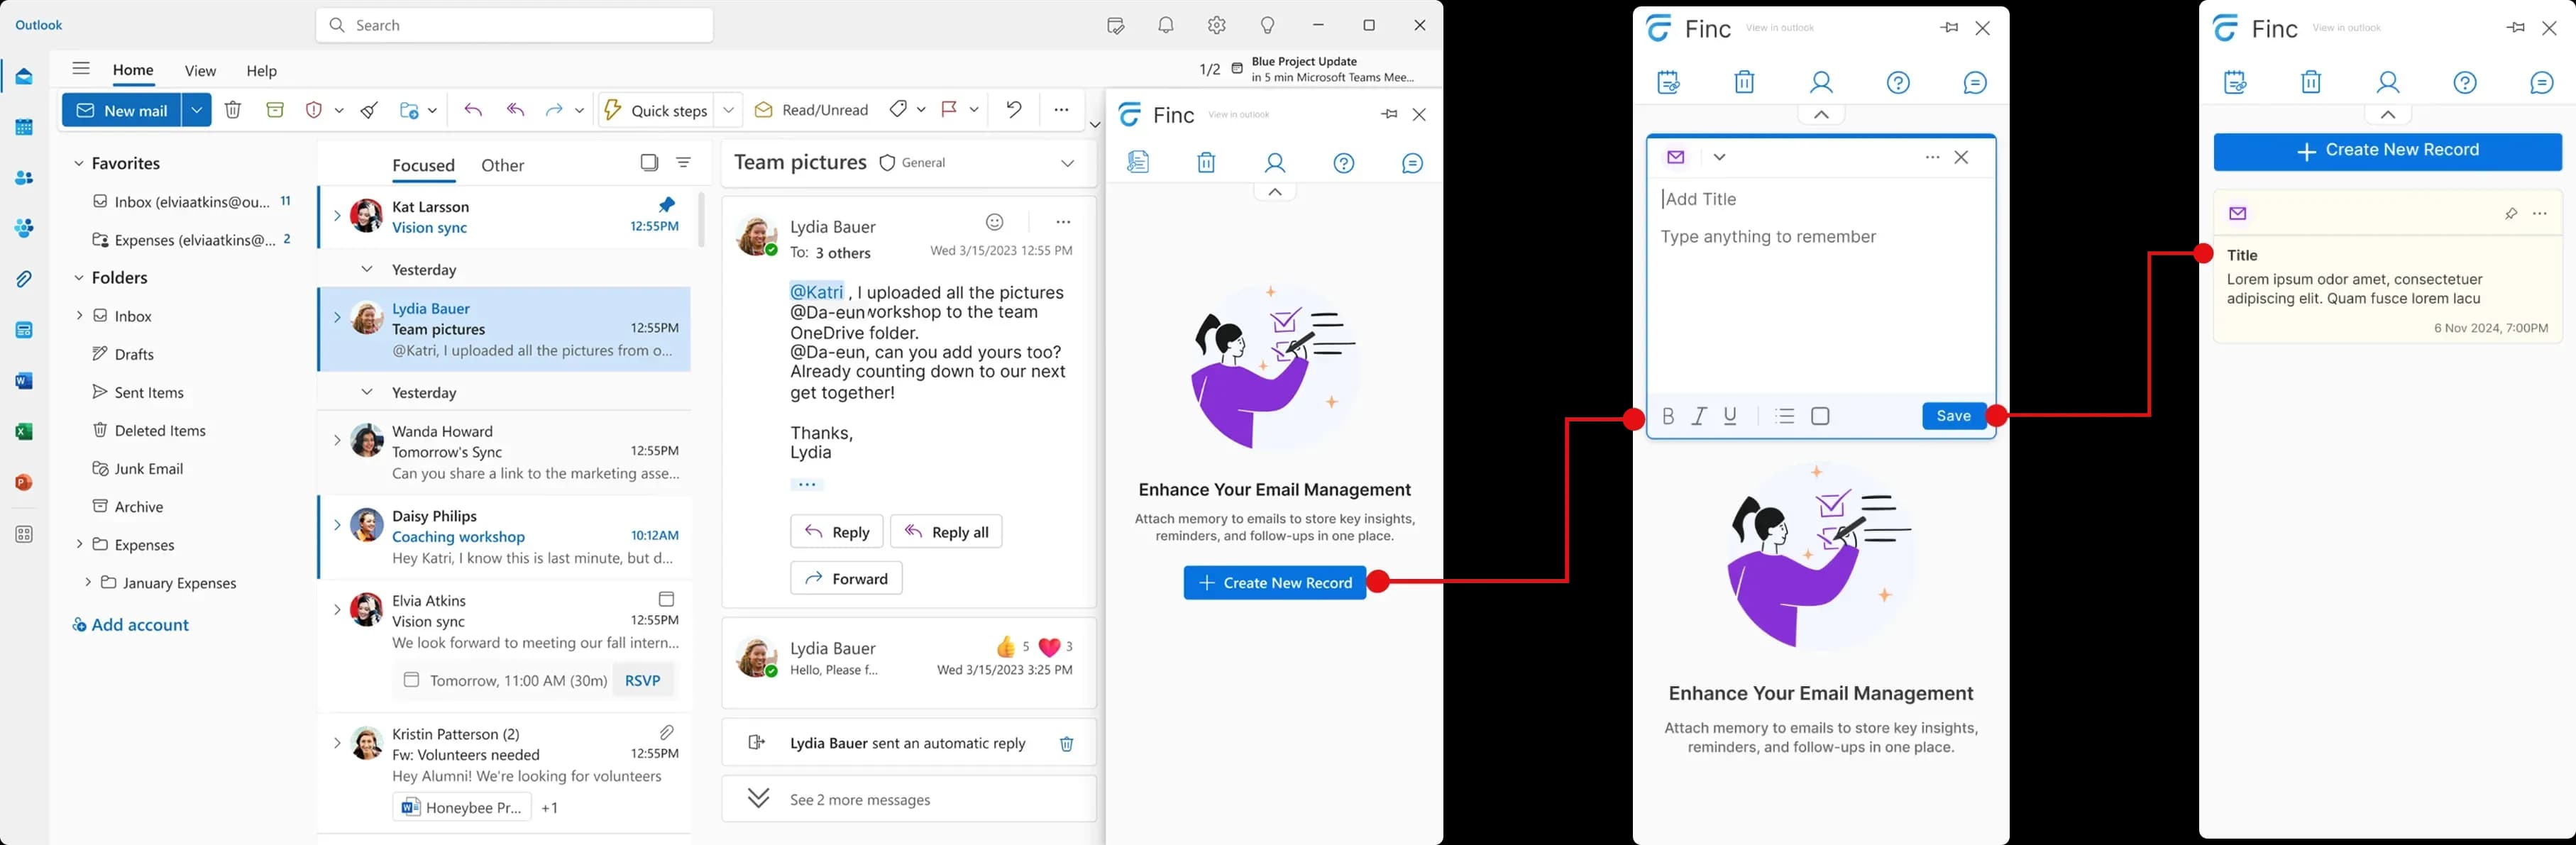Select the Other inbox tab

(502, 165)
